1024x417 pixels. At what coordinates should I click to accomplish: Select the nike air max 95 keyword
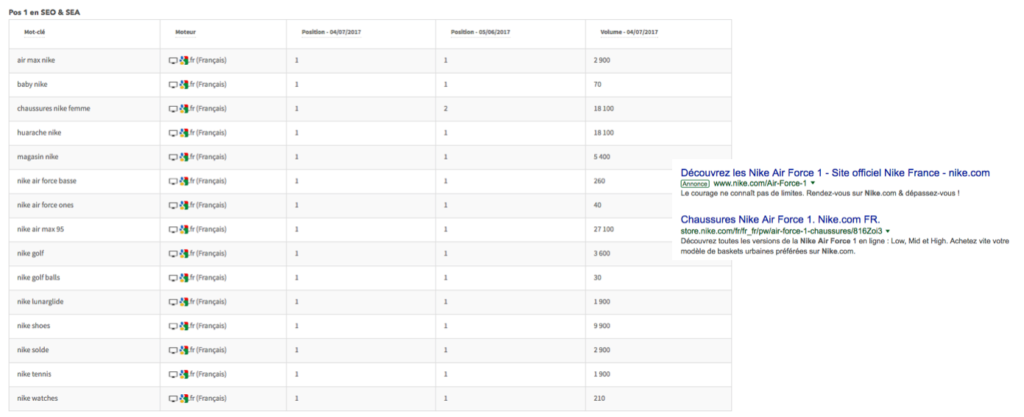tap(40, 229)
